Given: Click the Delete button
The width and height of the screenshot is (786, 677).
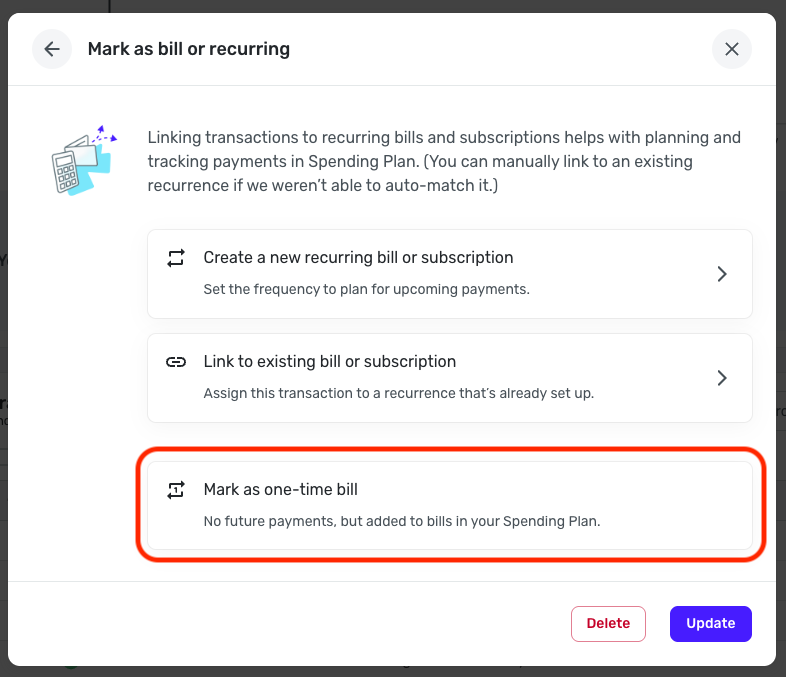Looking at the screenshot, I should [608, 623].
